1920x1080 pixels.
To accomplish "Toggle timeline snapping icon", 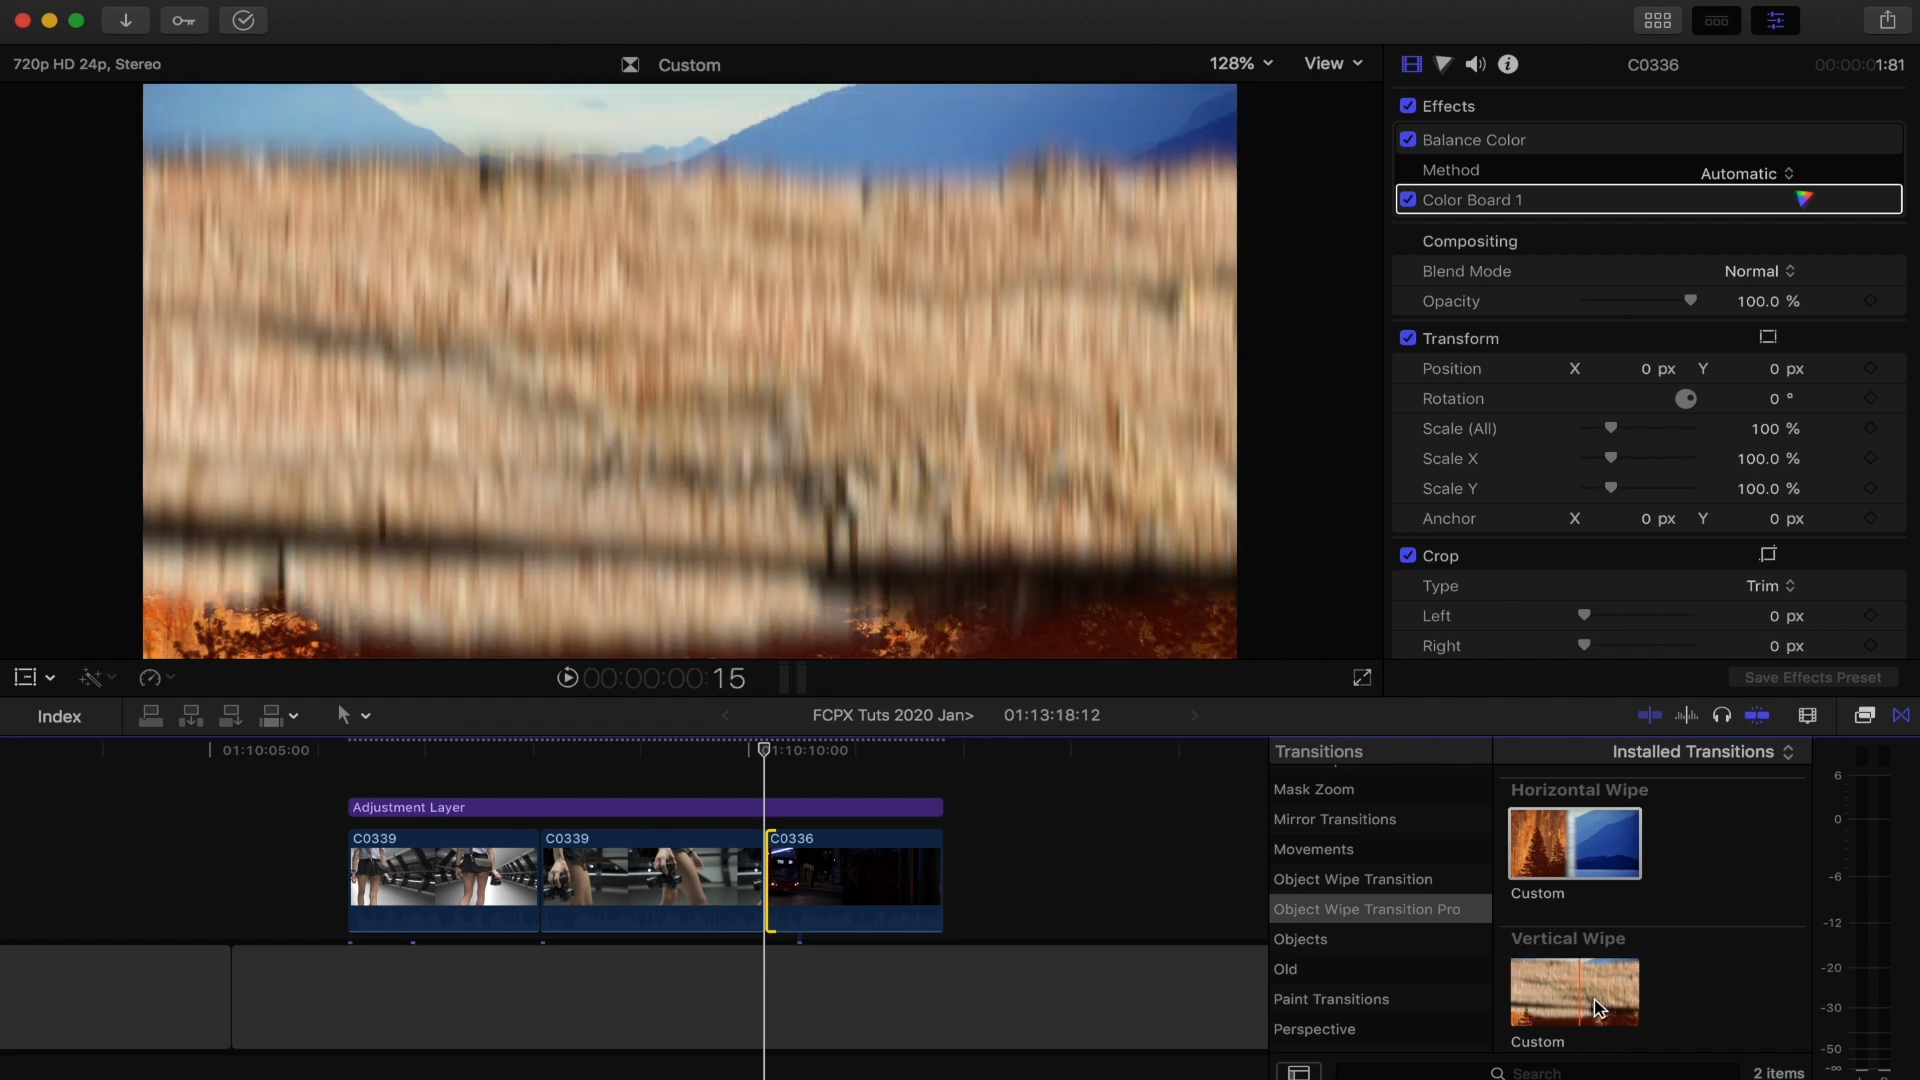I will 1757,715.
